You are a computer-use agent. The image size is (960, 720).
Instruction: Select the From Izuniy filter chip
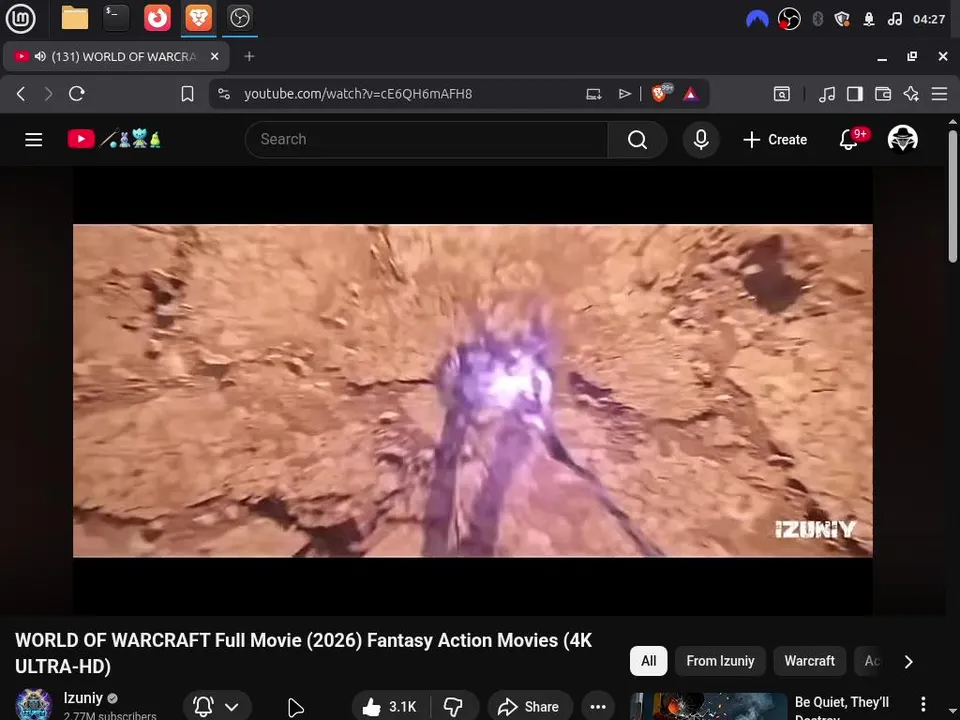click(x=720, y=661)
